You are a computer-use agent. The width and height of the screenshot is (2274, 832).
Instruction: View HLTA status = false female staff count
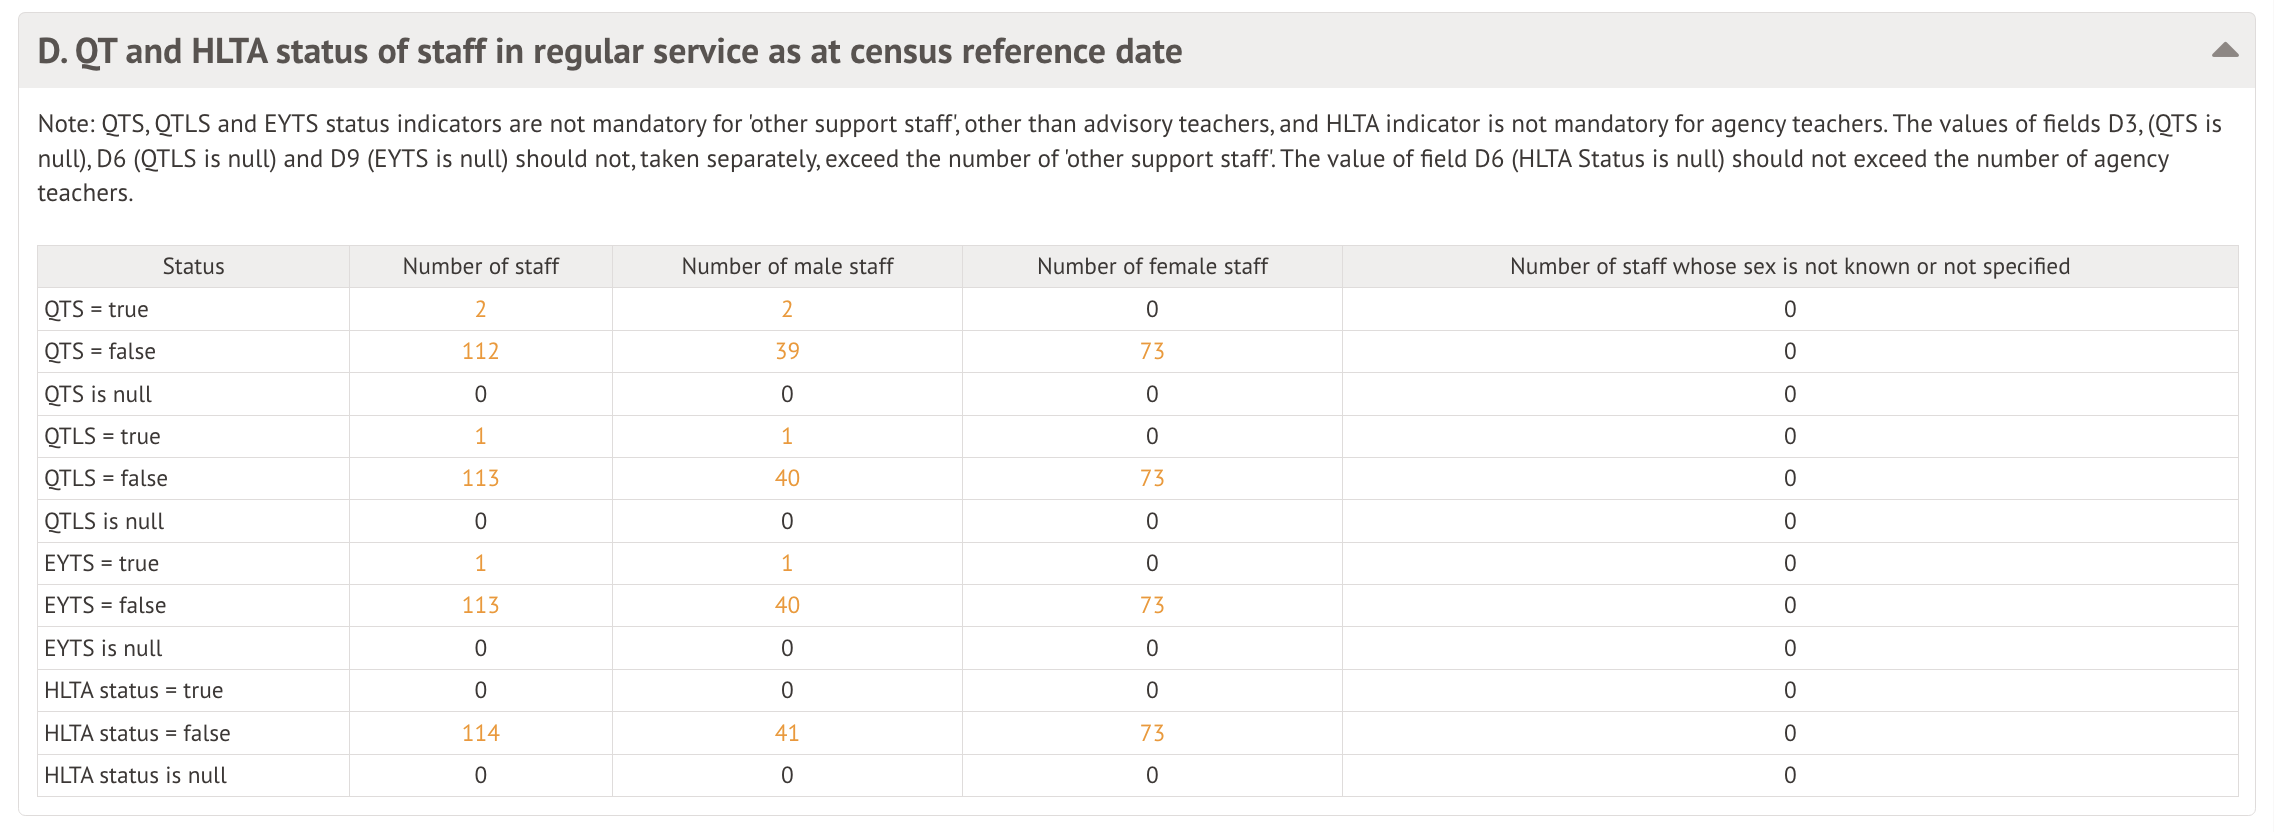1152,733
